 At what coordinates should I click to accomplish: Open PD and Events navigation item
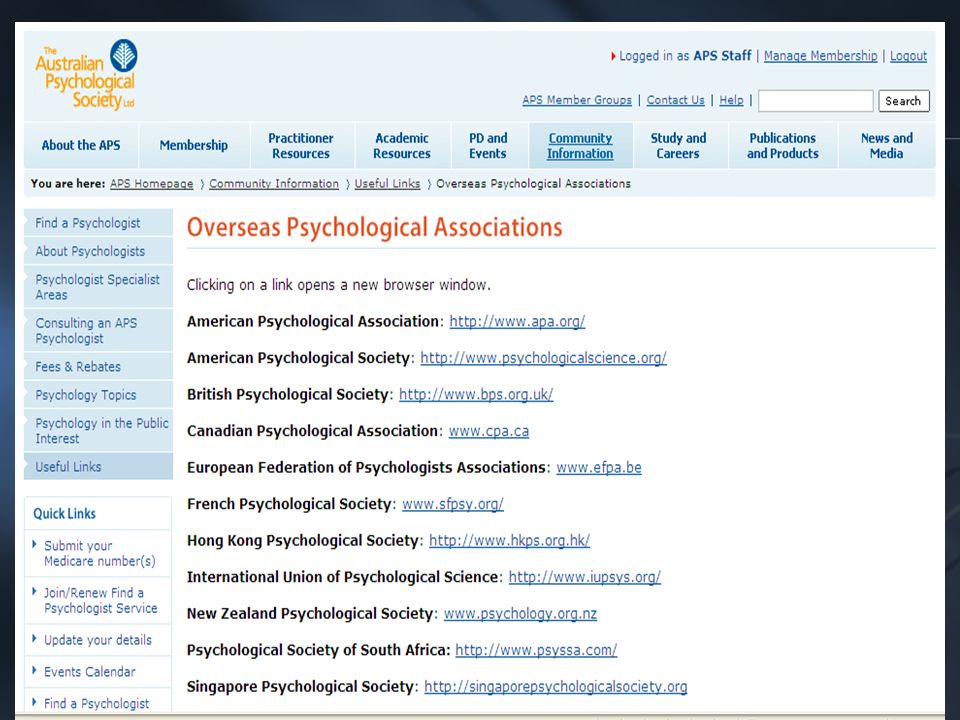[x=488, y=146]
